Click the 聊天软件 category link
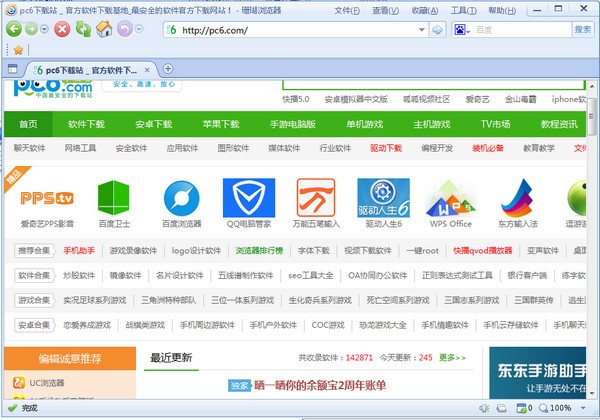The image size is (600, 420). (29, 148)
